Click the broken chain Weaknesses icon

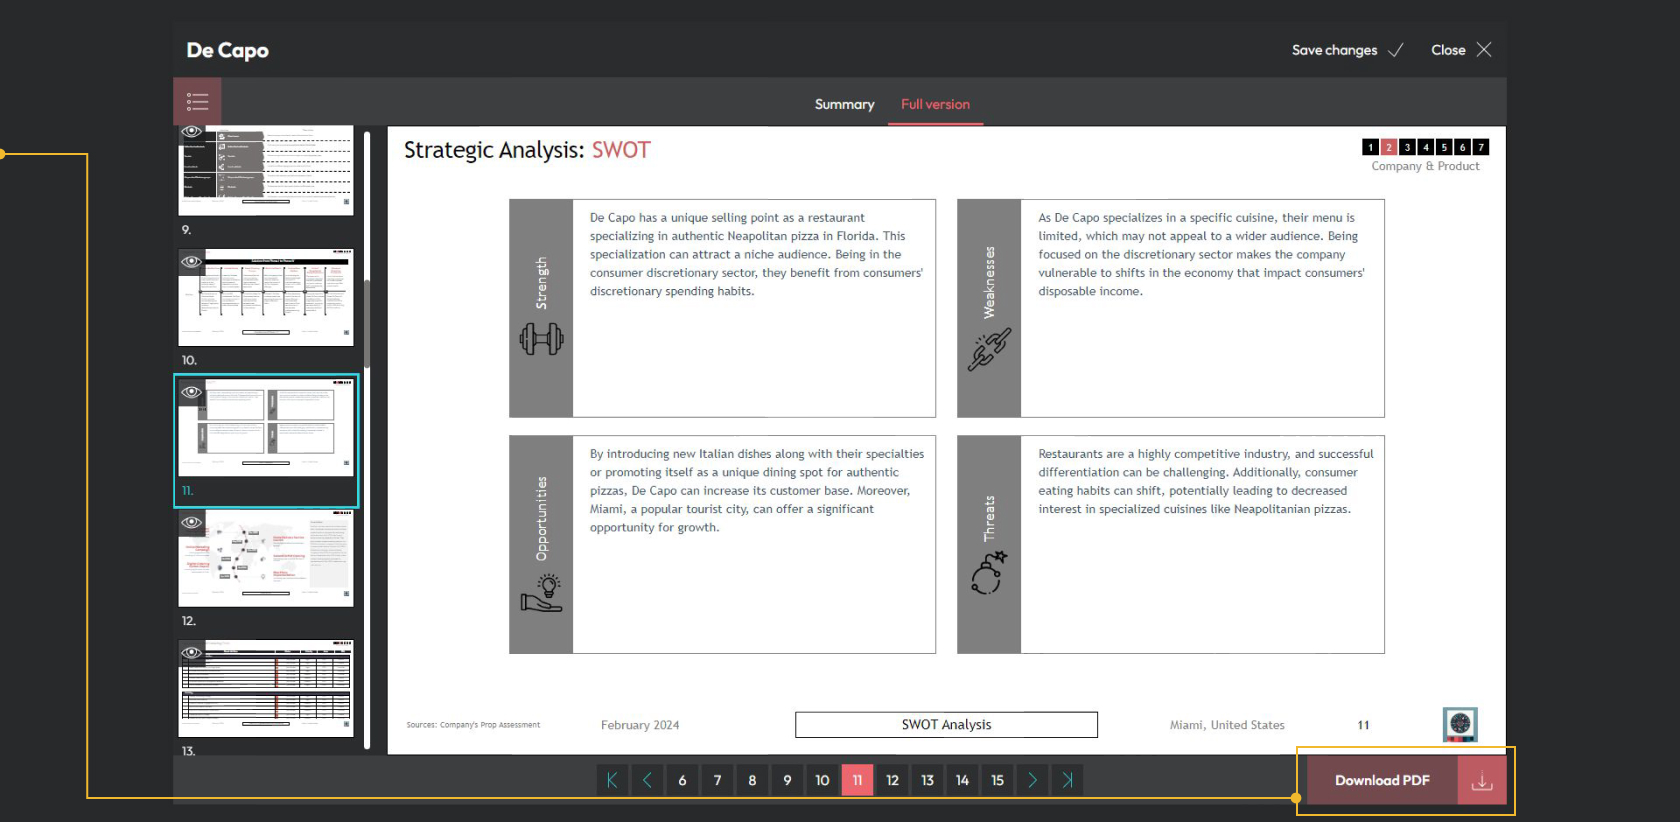pyautogui.click(x=989, y=350)
